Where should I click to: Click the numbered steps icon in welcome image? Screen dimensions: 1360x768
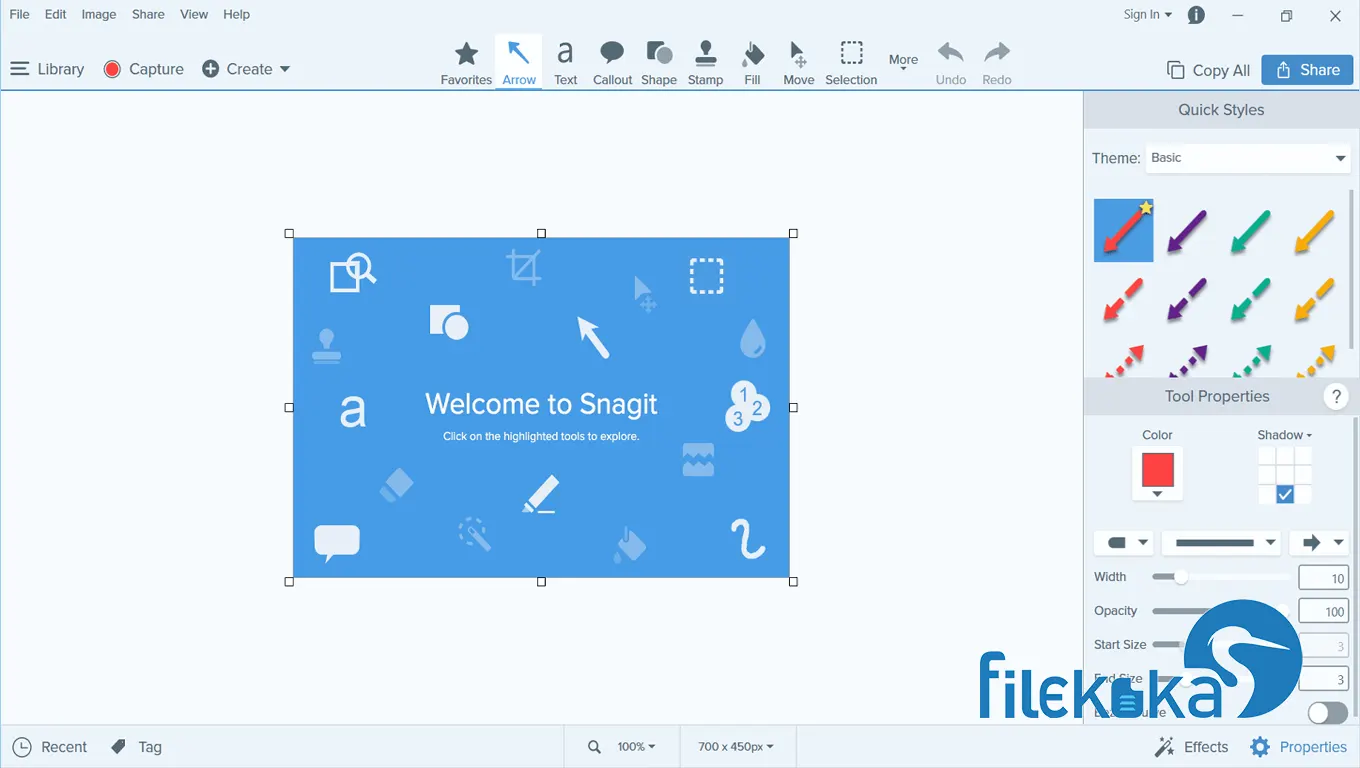(746, 406)
